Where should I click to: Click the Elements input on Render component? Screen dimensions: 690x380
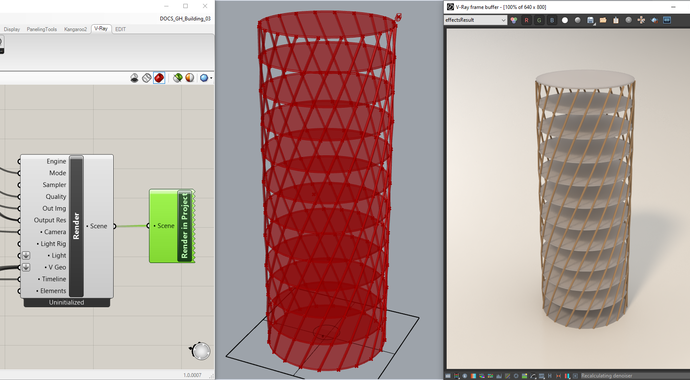click(51, 291)
